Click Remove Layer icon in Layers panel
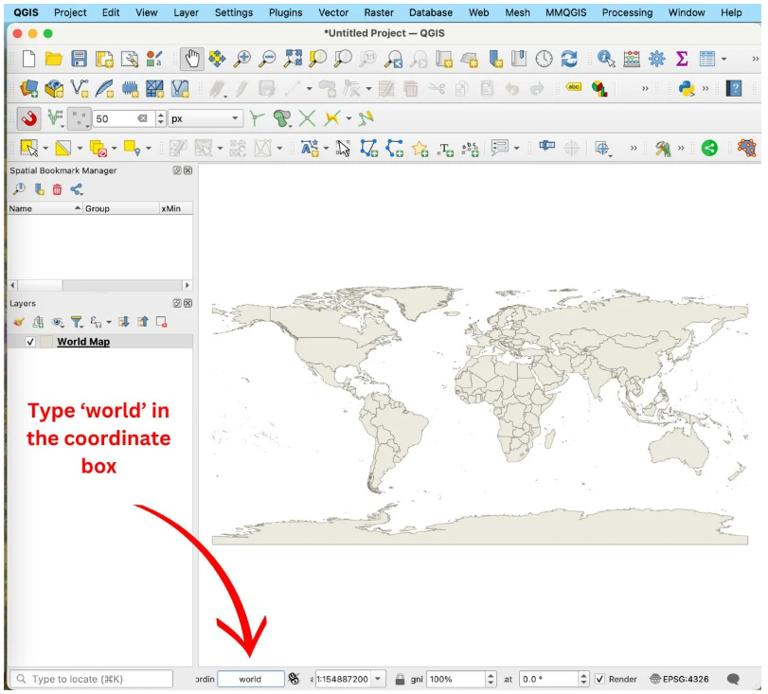Viewport: 768px width, 694px height. (161, 322)
